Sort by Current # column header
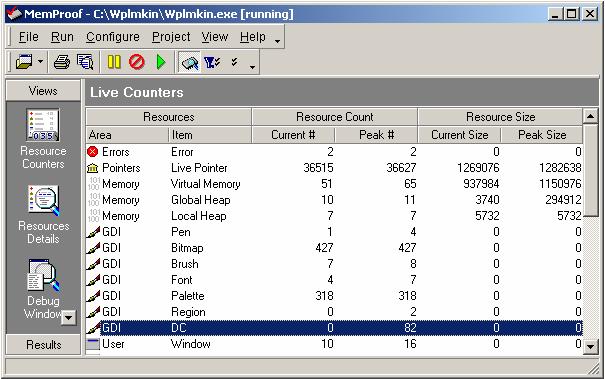Screen dimensions: 605x379 tap(293, 135)
